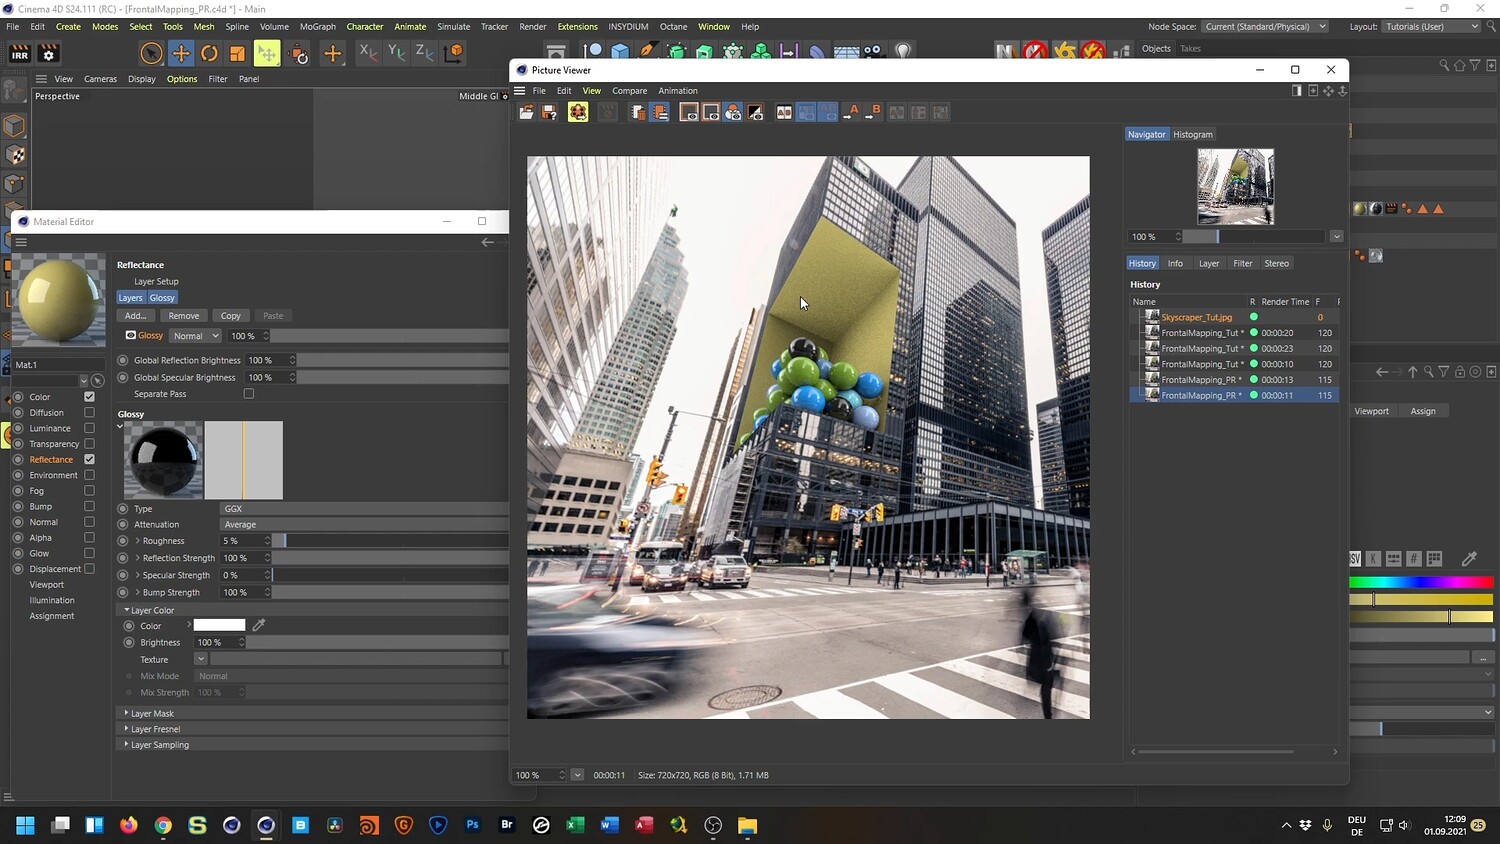Click the white layer Color swatch
Viewport: 1500px width, 844px height.
click(x=219, y=625)
